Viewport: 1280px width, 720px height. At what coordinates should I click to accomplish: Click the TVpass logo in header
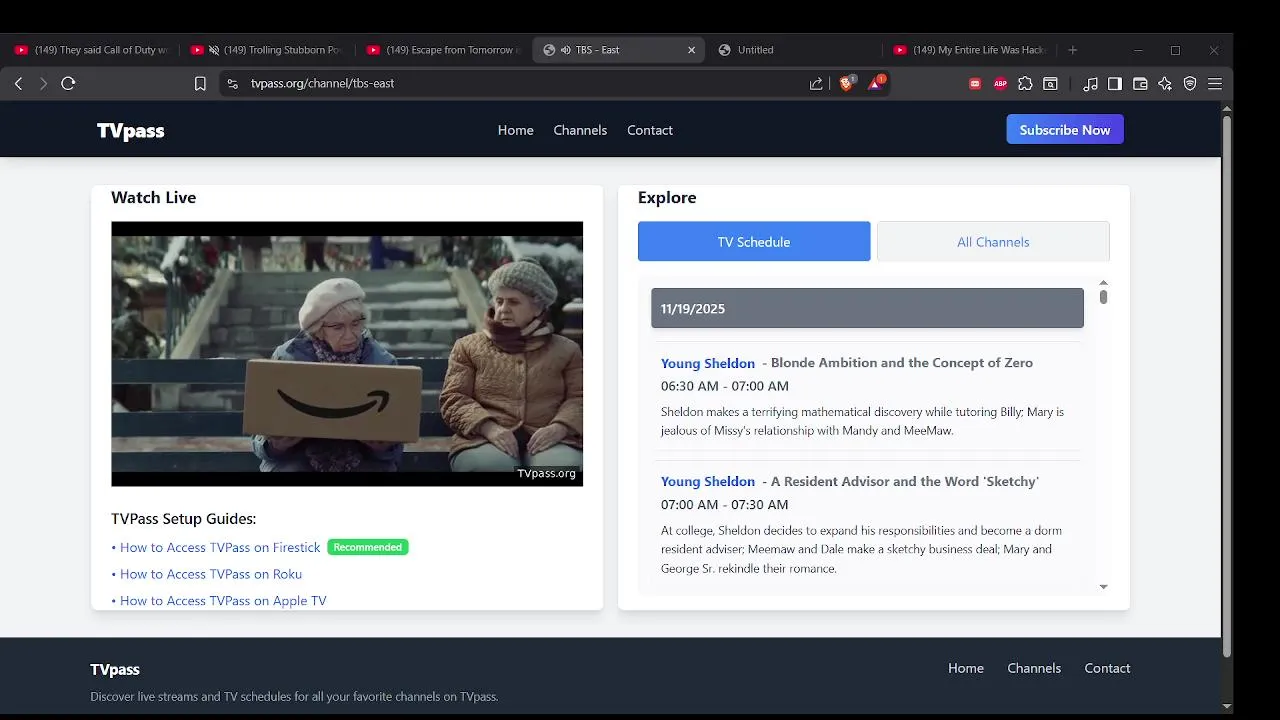131,131
